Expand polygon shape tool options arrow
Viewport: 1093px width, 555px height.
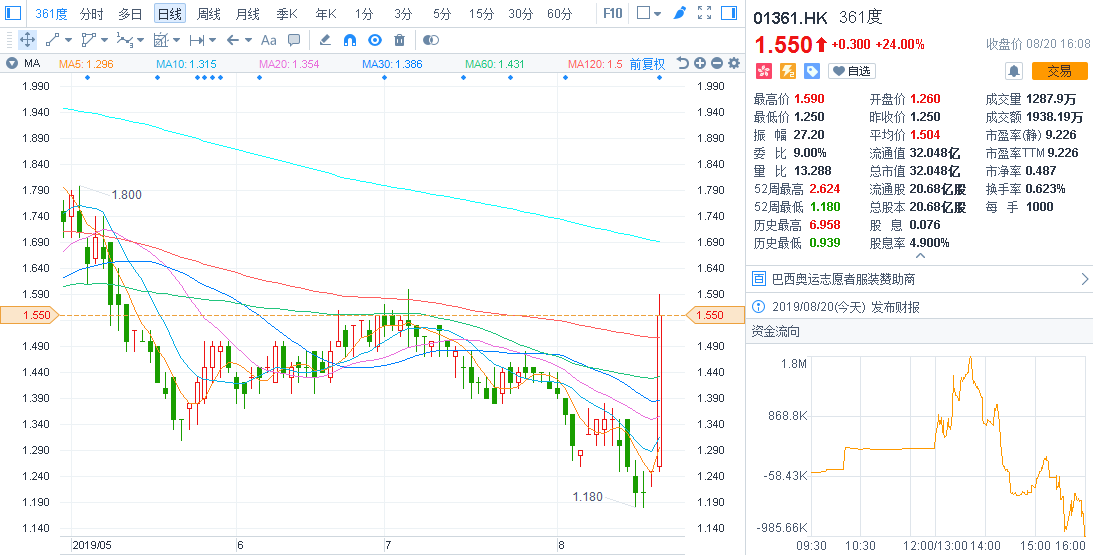coord(104,40)
